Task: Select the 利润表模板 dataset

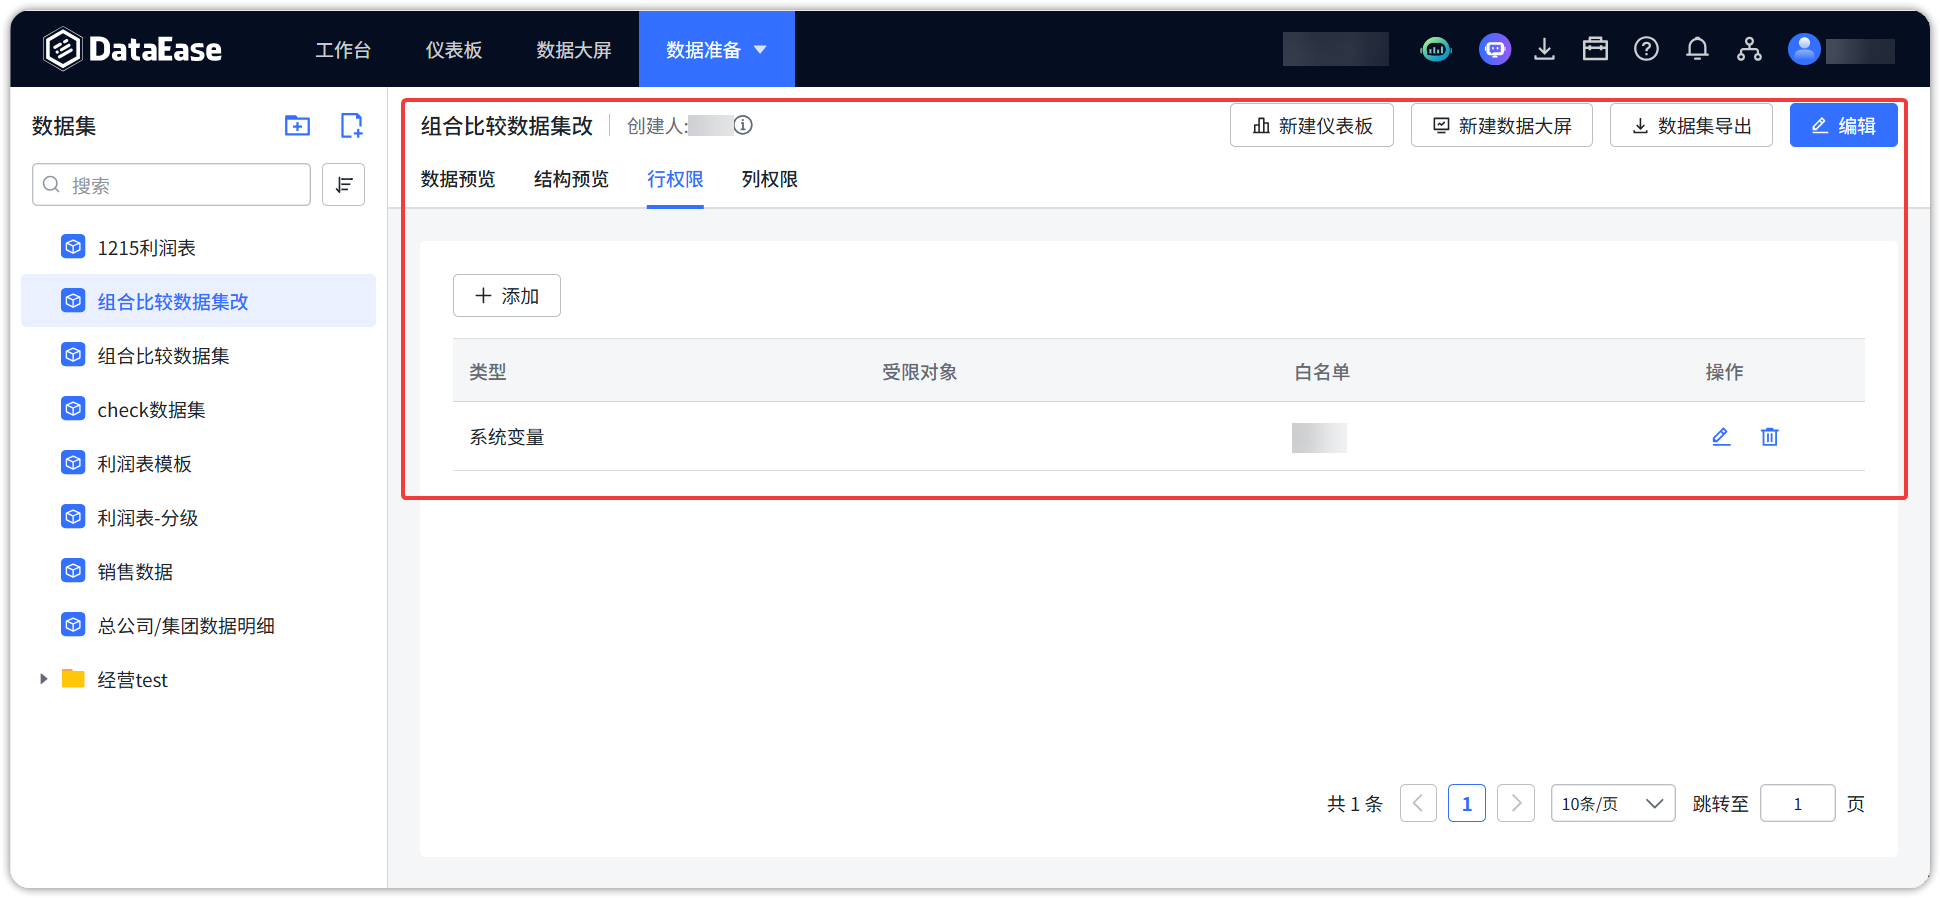Action: pos(144,464)
